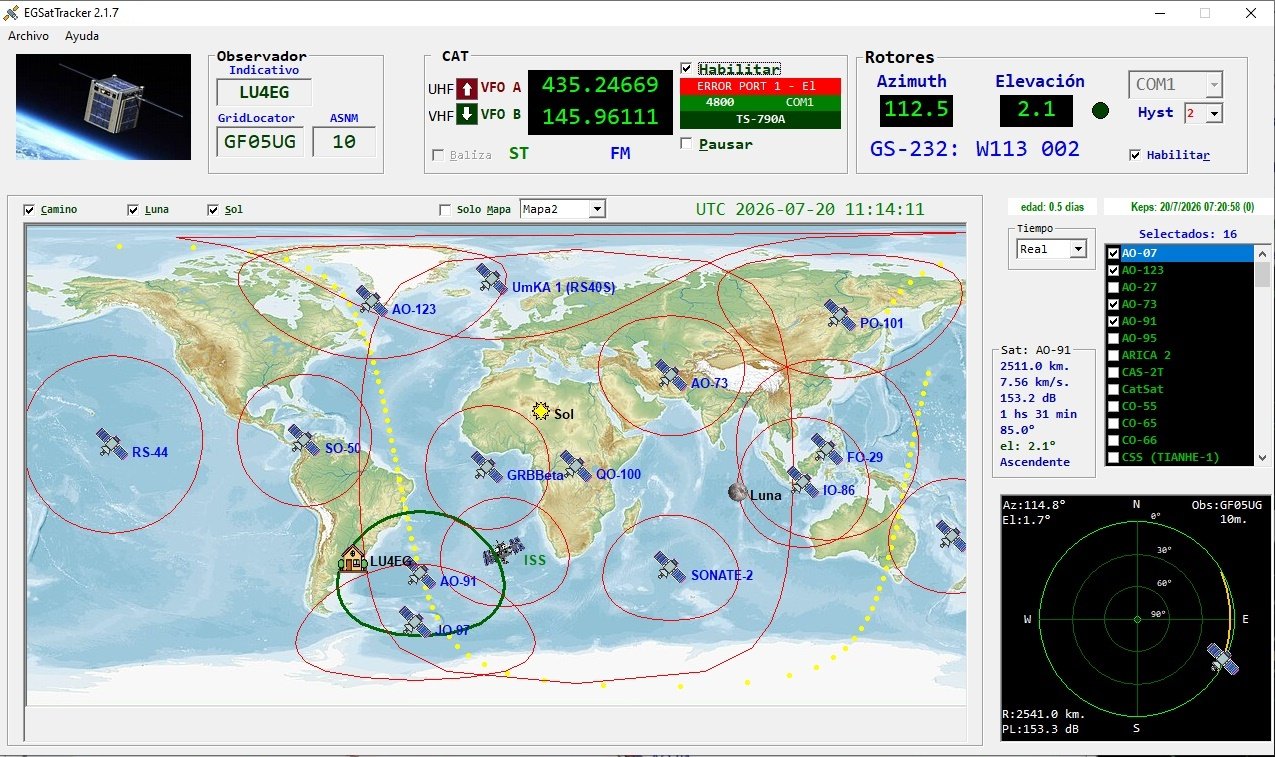Open the COM1 rotor port dropdown

1214,85
